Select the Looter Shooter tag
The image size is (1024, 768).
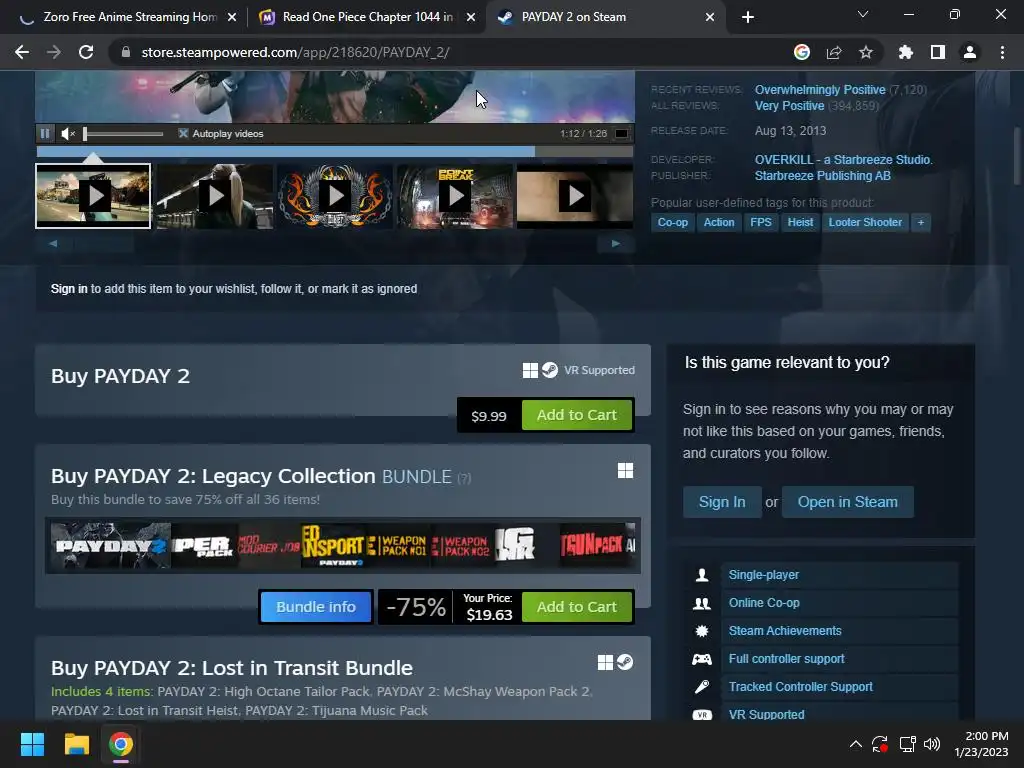865,222
